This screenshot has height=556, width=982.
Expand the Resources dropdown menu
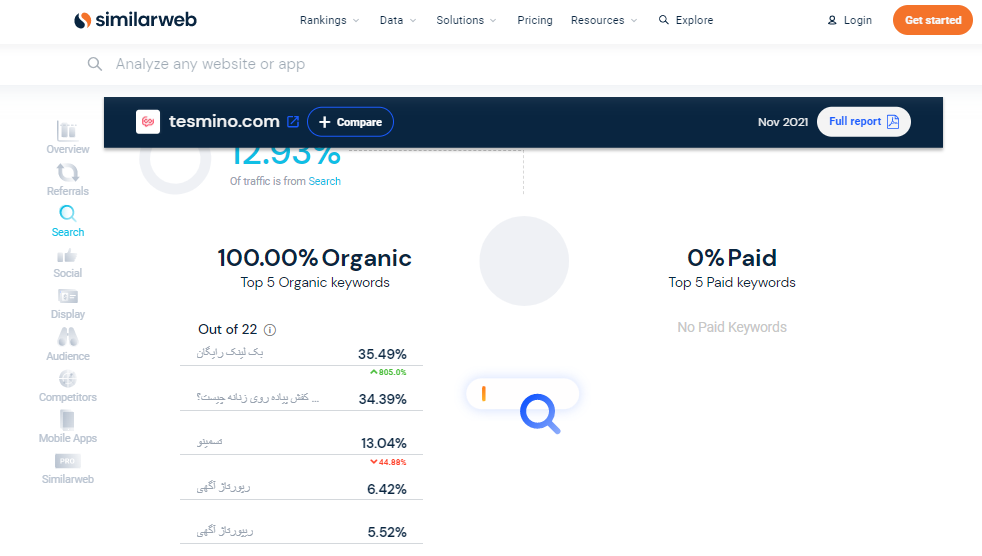pyautogui.click(x=604, y=20)
